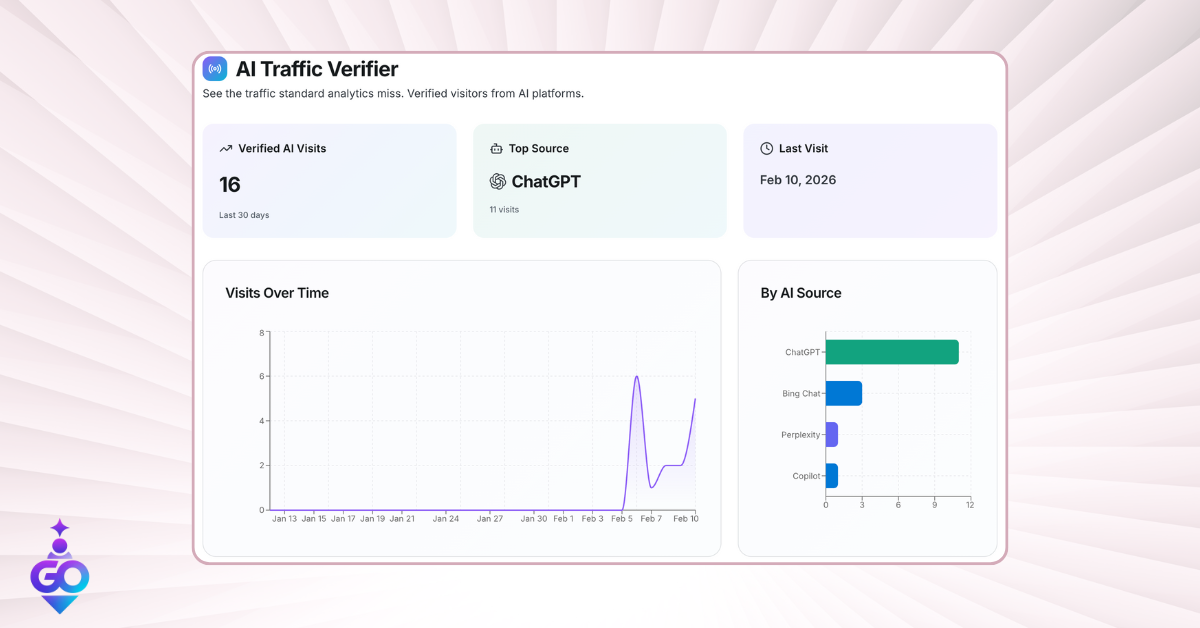Select the blue Bing Chat bar

tap(843, 393)
